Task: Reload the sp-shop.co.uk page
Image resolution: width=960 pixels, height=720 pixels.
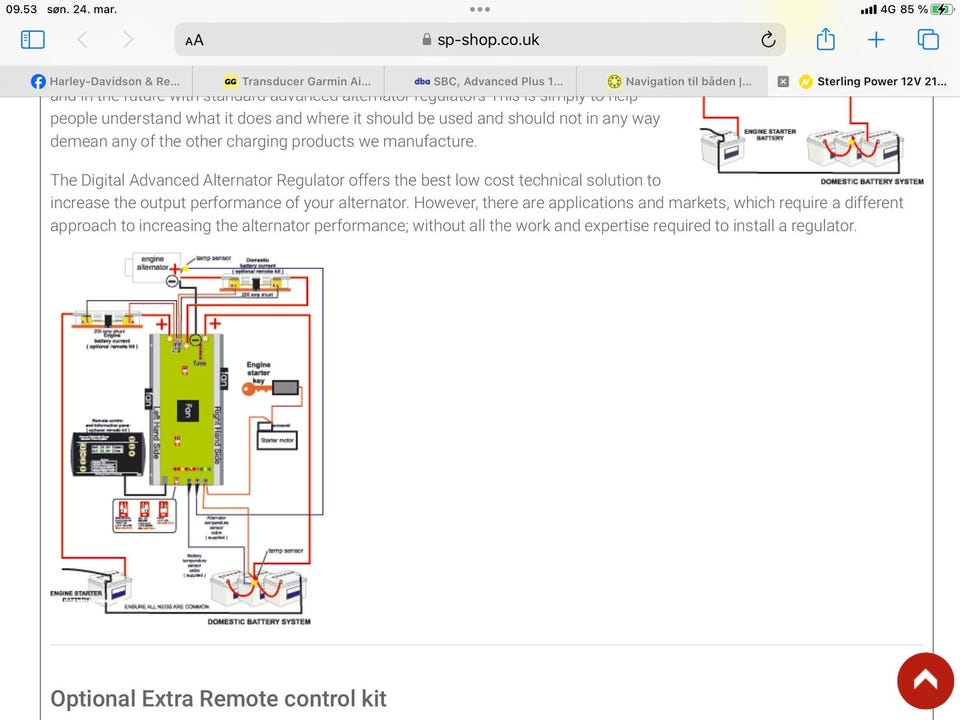Action: [x=768, y=40]
